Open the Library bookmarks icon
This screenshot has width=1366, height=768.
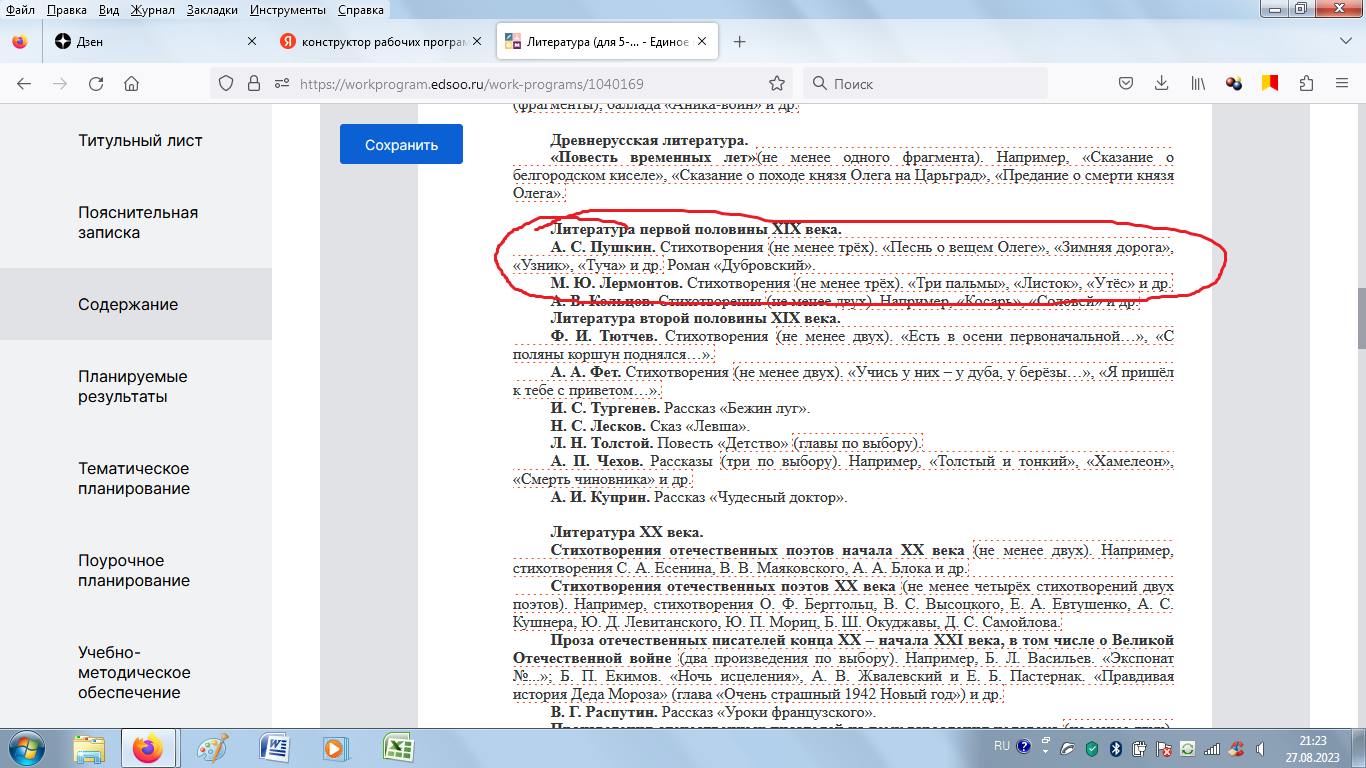point(1198,84)
